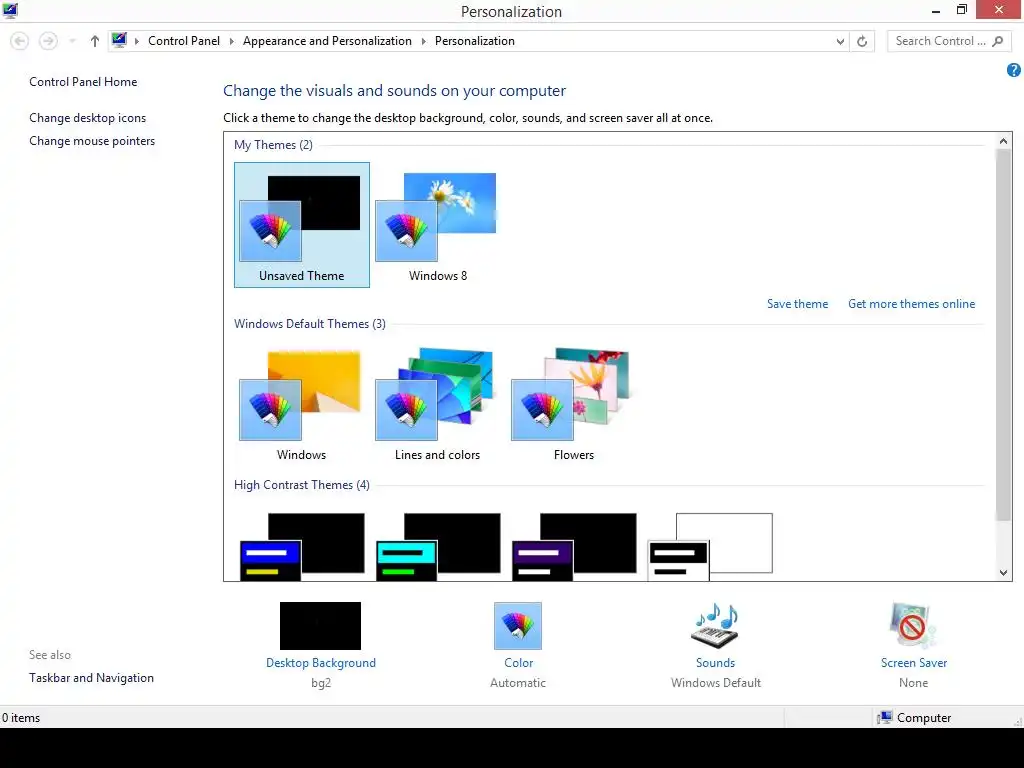Restore down the Personalization window
1024x768 pixels.
[x=962, y=10]
